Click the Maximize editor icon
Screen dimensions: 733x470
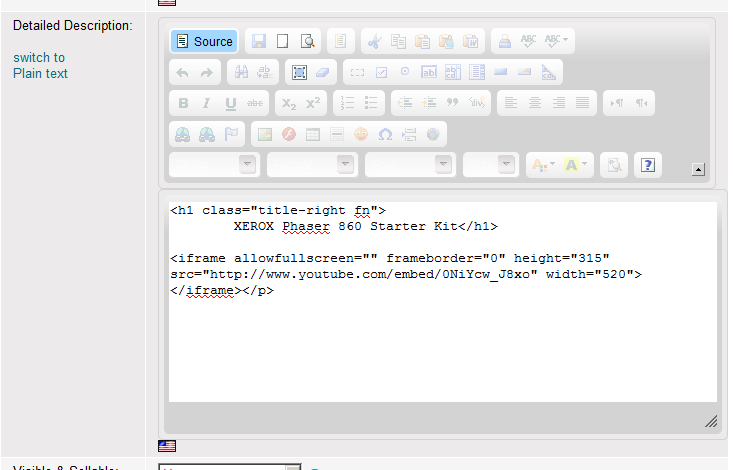(x=298, y=72)
